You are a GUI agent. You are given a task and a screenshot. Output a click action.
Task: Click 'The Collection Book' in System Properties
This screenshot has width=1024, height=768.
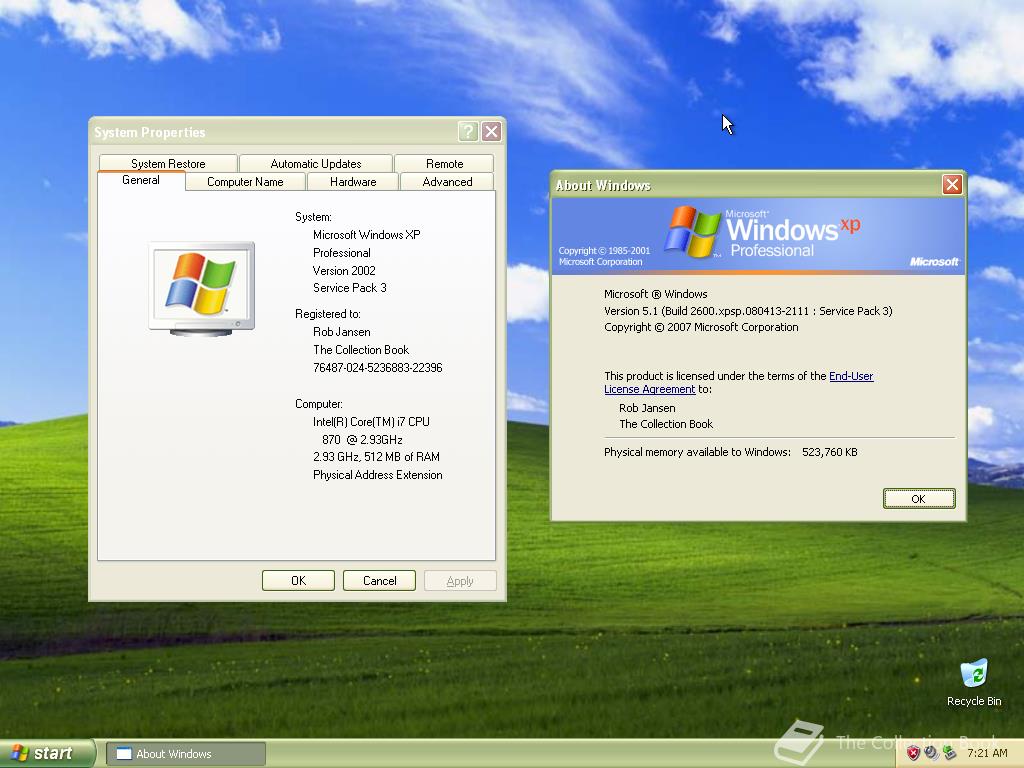click(360, 349)
